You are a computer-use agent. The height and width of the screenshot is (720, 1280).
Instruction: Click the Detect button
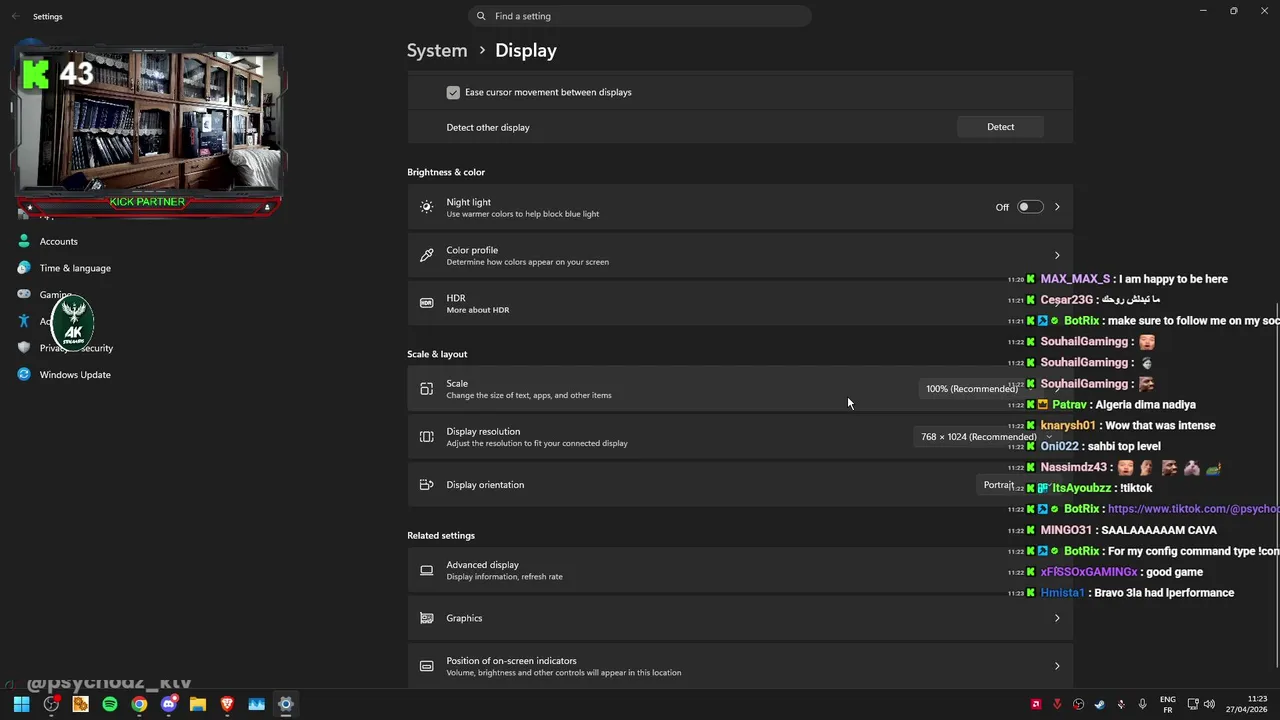(1000, 127)
